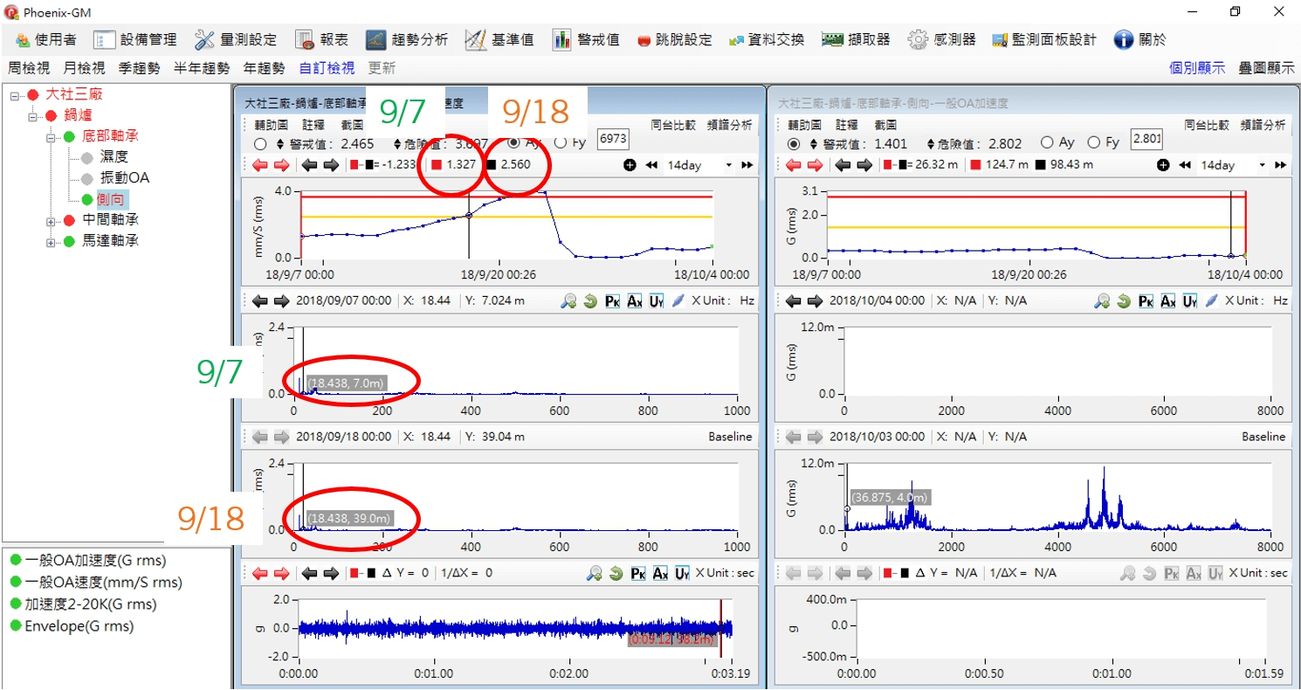The height and width of the screenshot is (690, 1301).
Task: Click Ax icon in left baseline spectrum toolbar
Action: [x=634, y=574]
